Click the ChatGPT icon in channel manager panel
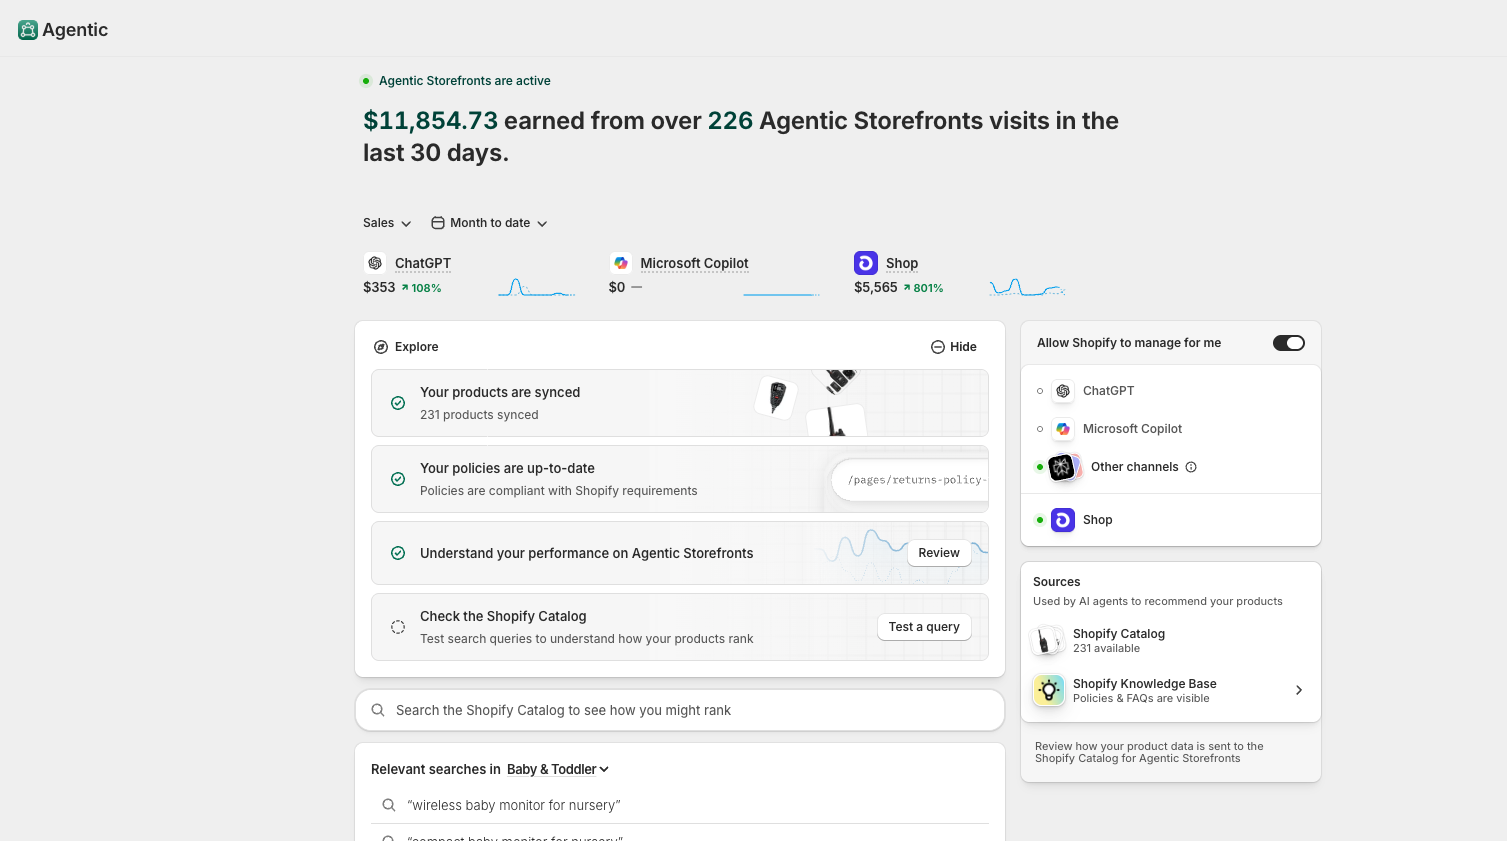1507x841 pixels. (x=1063, y=391)
